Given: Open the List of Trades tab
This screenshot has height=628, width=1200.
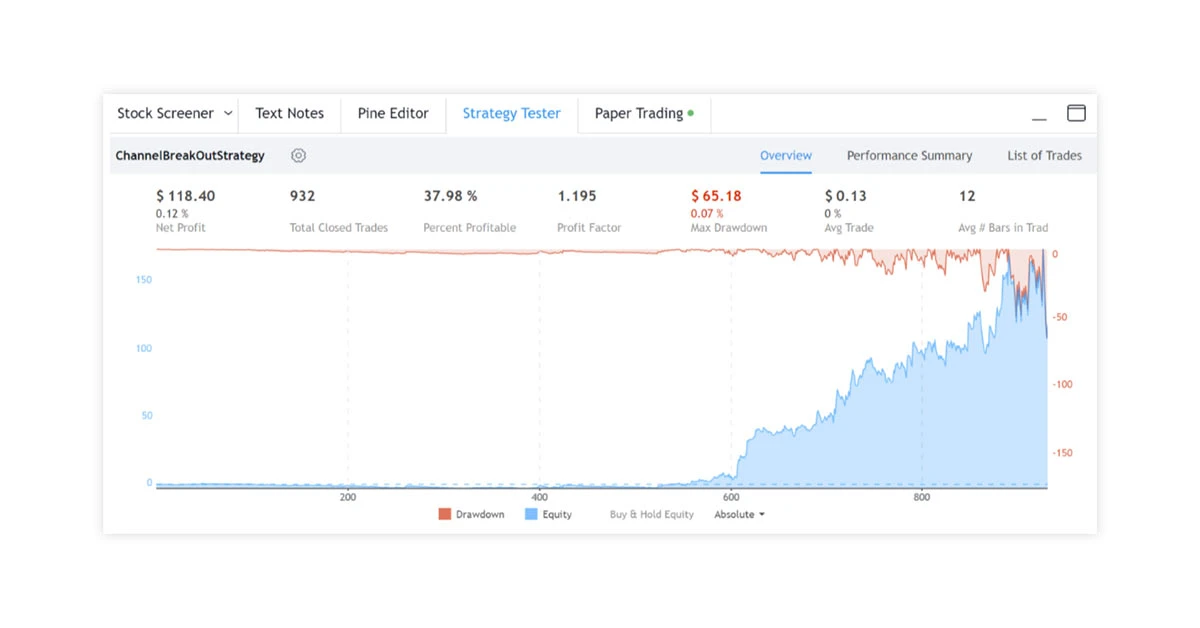Looking at the screenshot, I should pos(1044,155).
